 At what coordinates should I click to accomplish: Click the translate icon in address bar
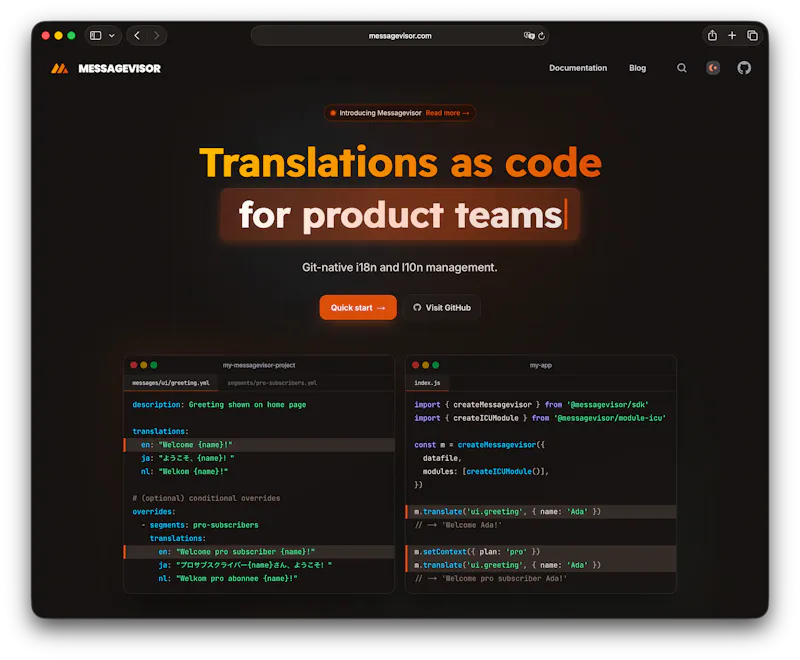pos(529,36)
